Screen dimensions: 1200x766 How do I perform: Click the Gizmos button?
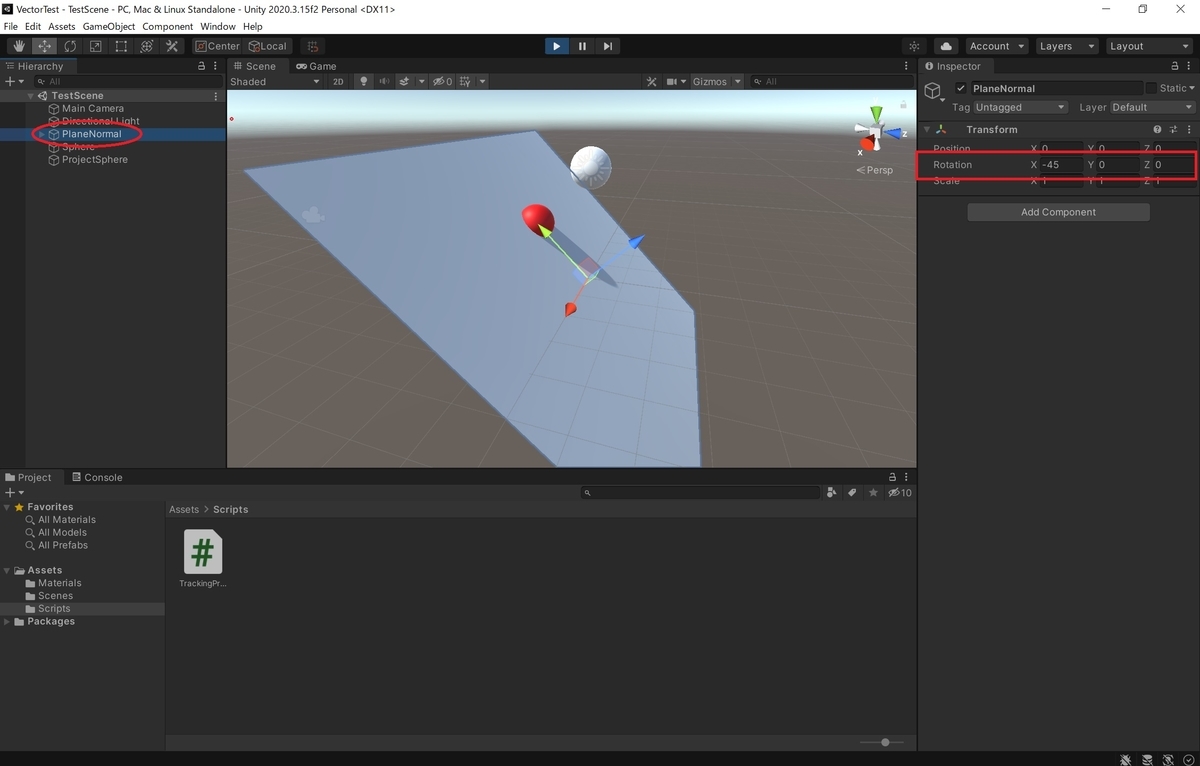pyautogui.click(x=710, y=81)
